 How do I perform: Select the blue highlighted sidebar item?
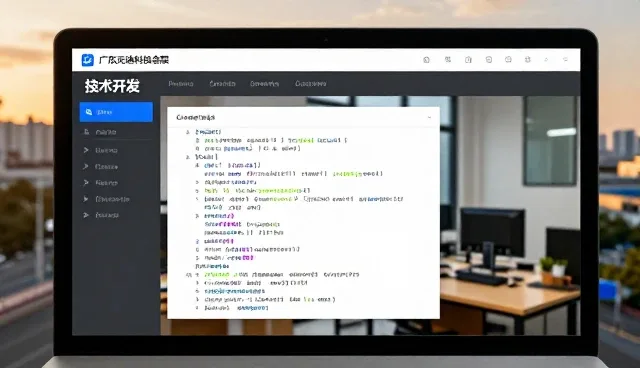[116, 112]
